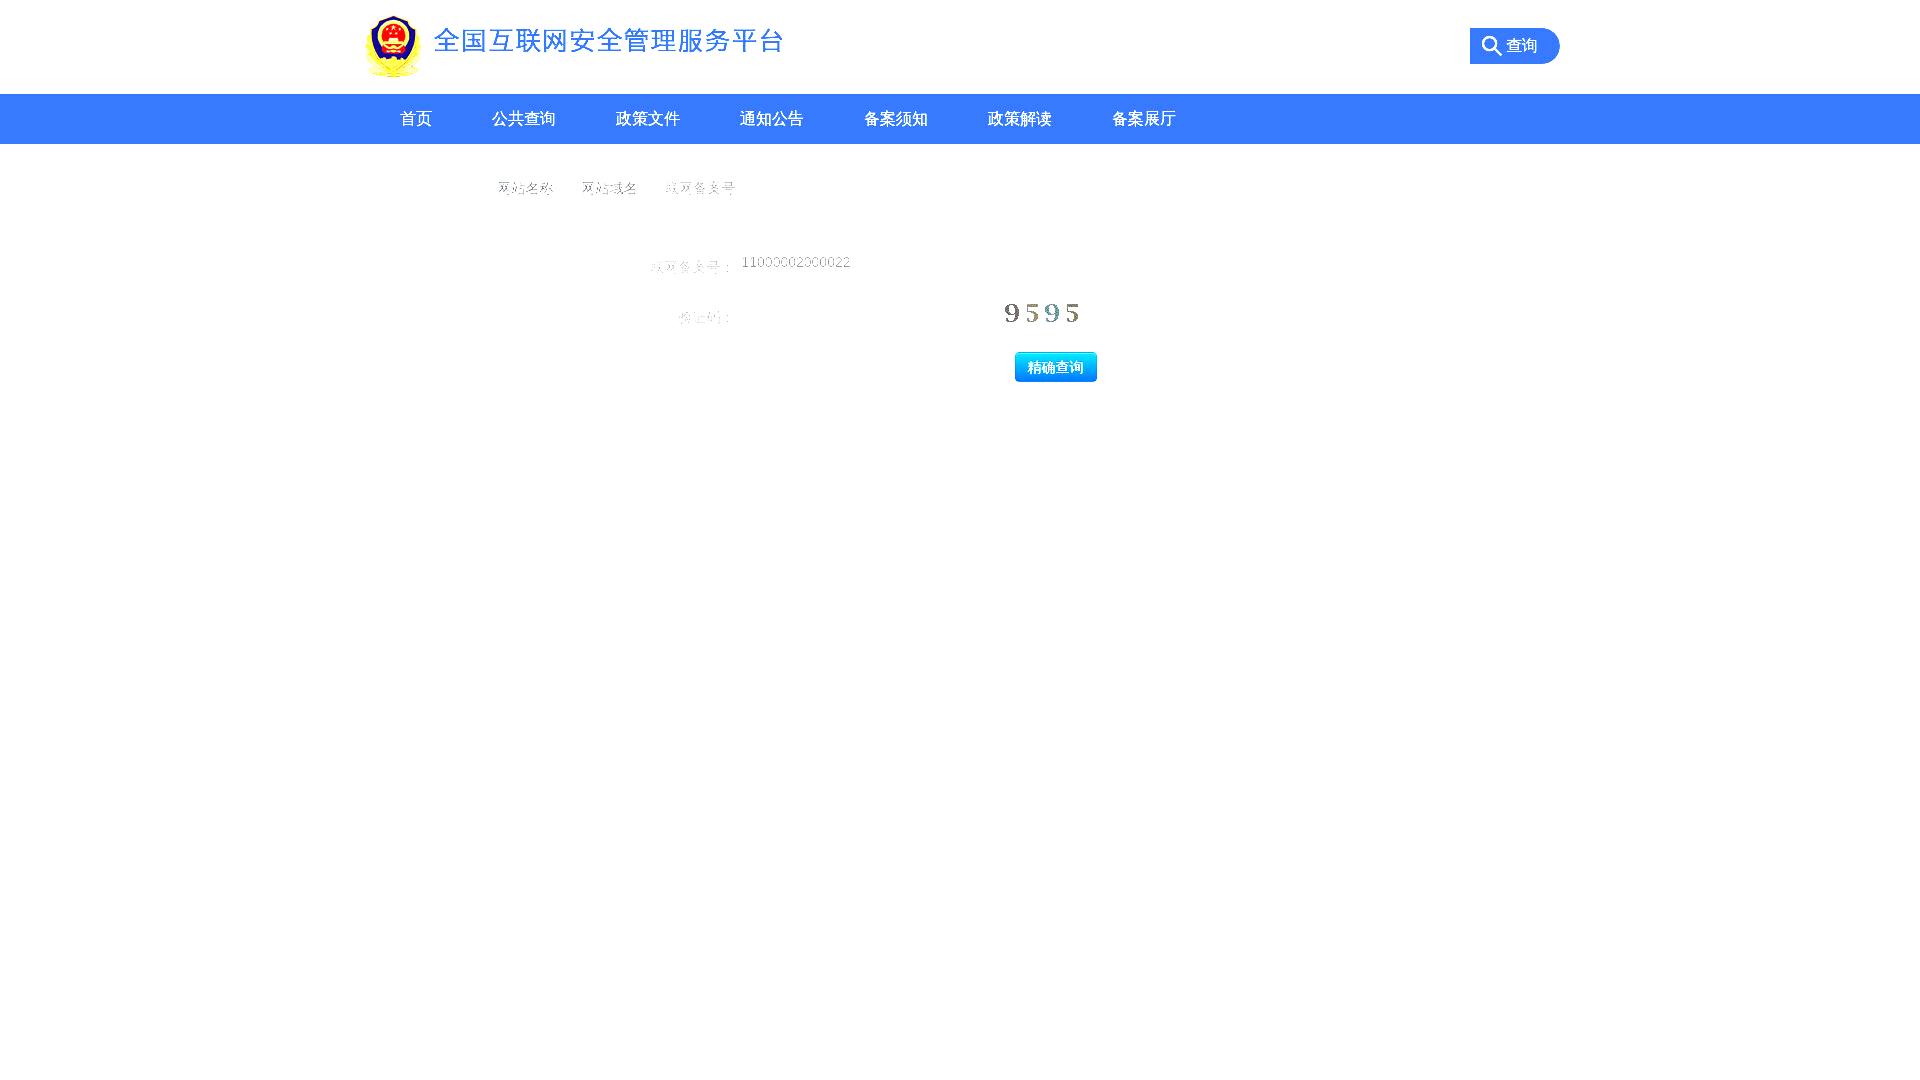The image size is (1920, 1080).
Task: Refresh the 9595 captcha image
Action: (x=1042, y=313)
